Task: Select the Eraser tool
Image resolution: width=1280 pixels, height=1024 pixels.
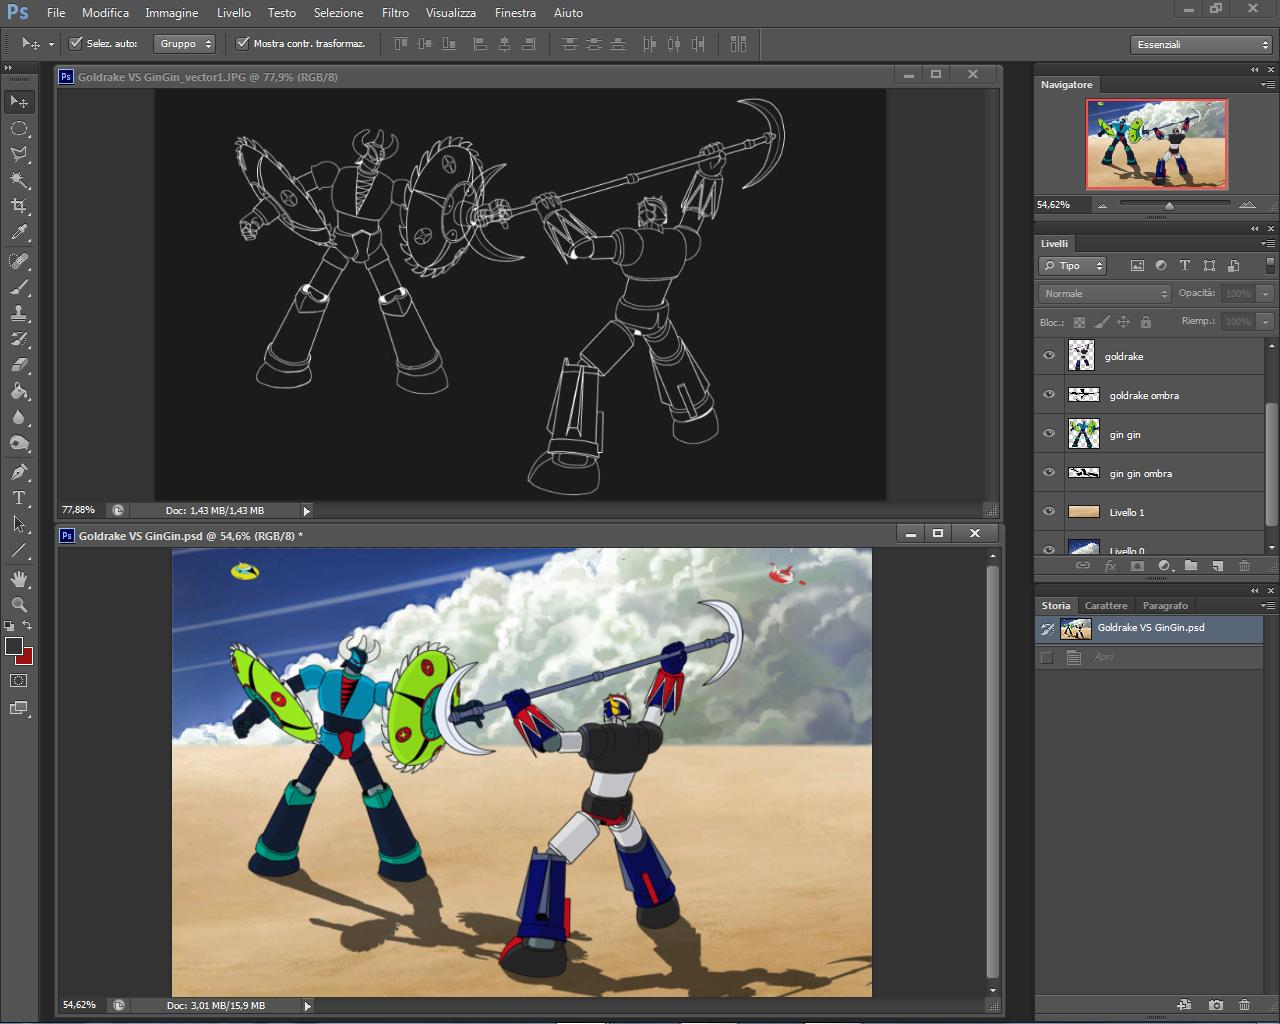Action: [x=19, y=365]
